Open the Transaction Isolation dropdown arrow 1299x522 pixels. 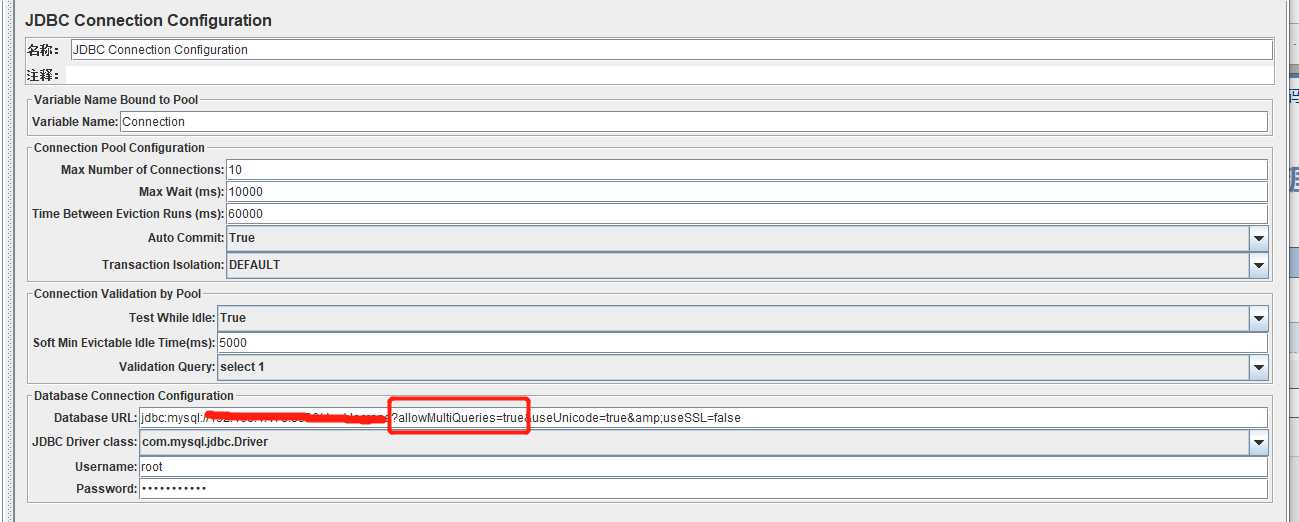pyautogui.click(x=1258, y=265)
